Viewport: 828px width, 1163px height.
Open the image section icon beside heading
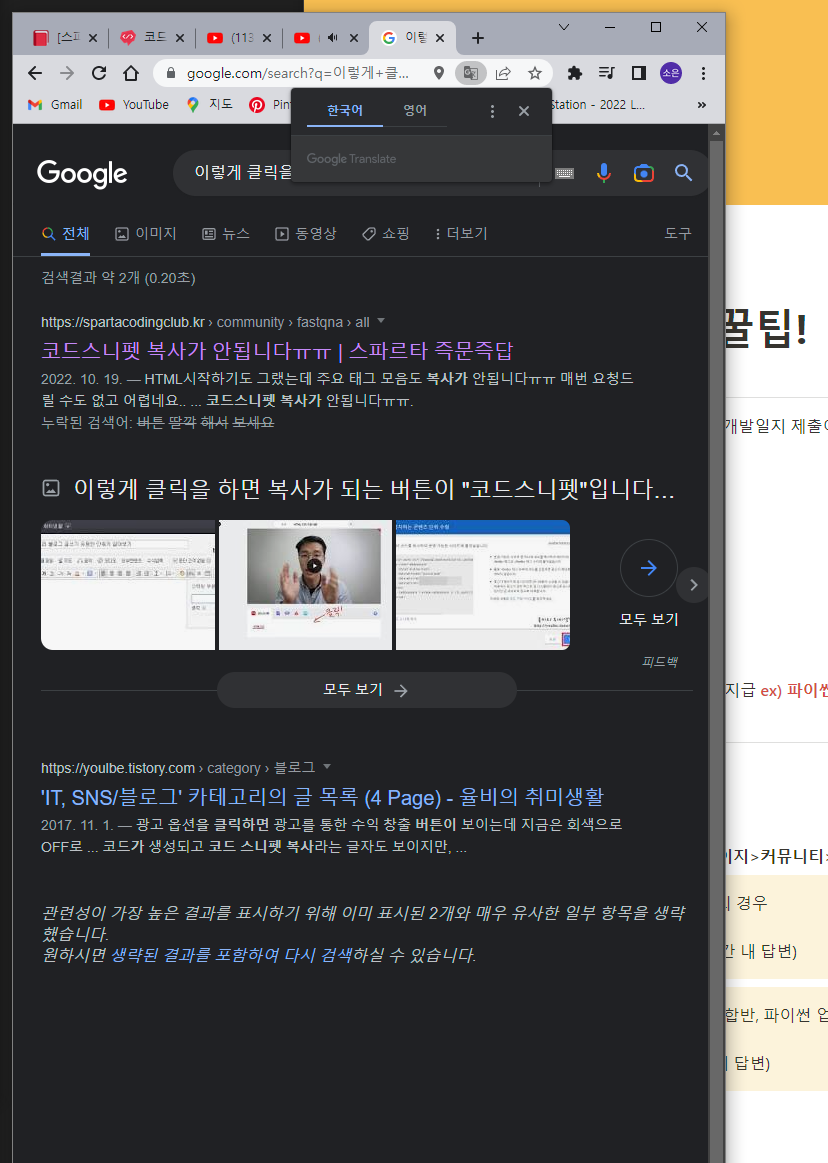pos(50,488)
